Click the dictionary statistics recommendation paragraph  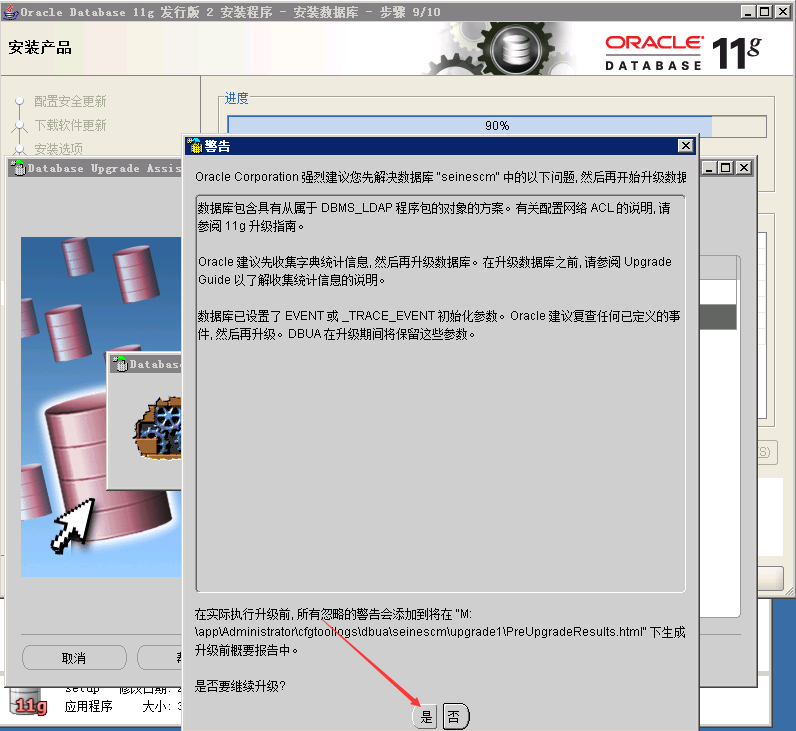[x=435, y=271]
